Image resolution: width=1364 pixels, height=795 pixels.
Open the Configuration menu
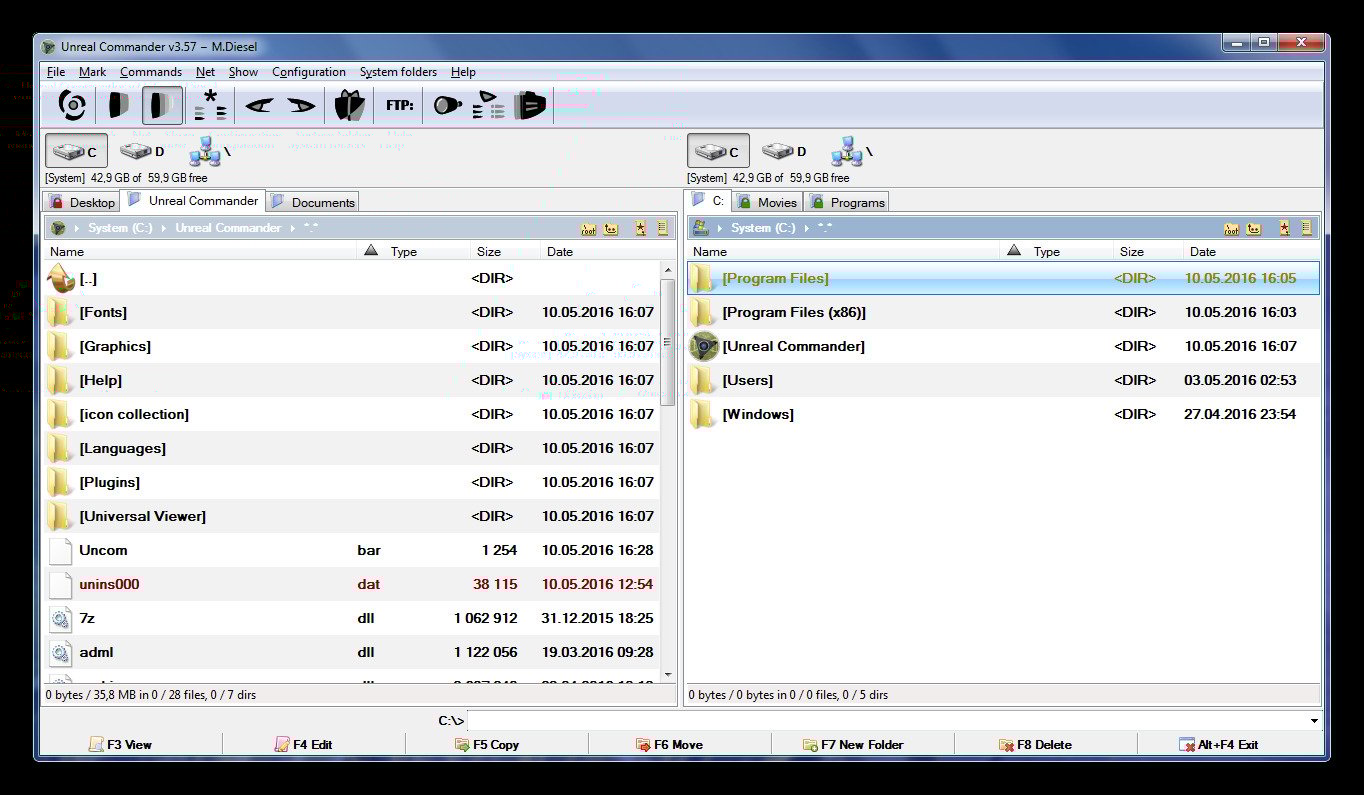(309, 72)
